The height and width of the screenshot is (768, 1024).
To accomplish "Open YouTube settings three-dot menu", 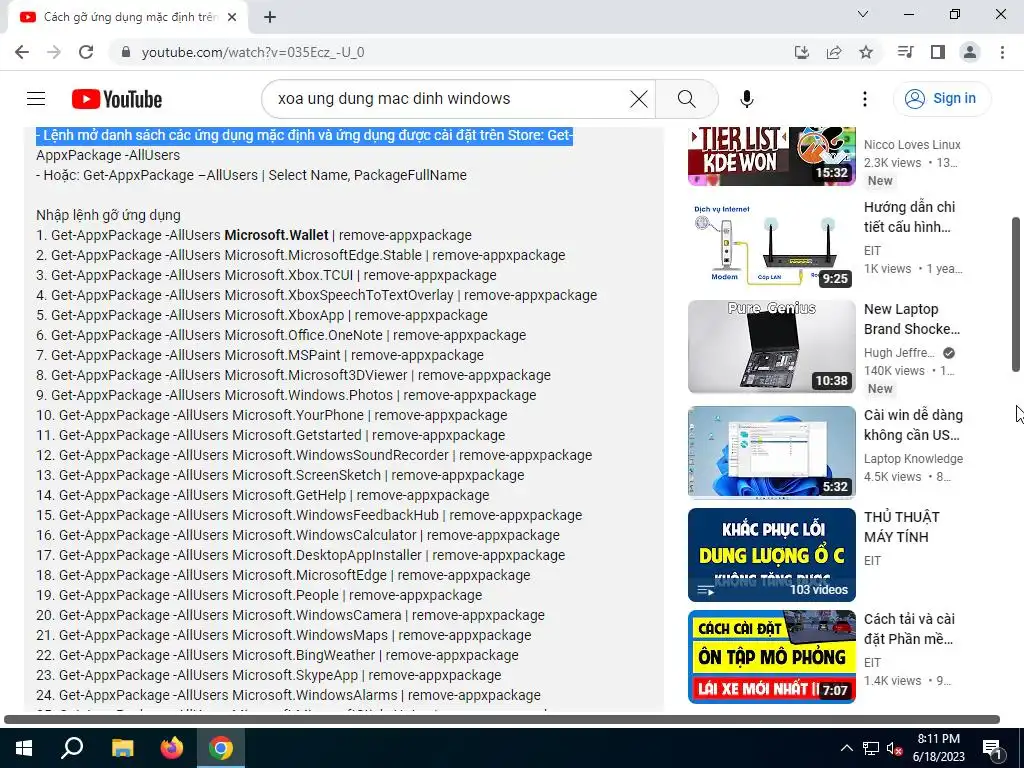I will click(865, 99).
